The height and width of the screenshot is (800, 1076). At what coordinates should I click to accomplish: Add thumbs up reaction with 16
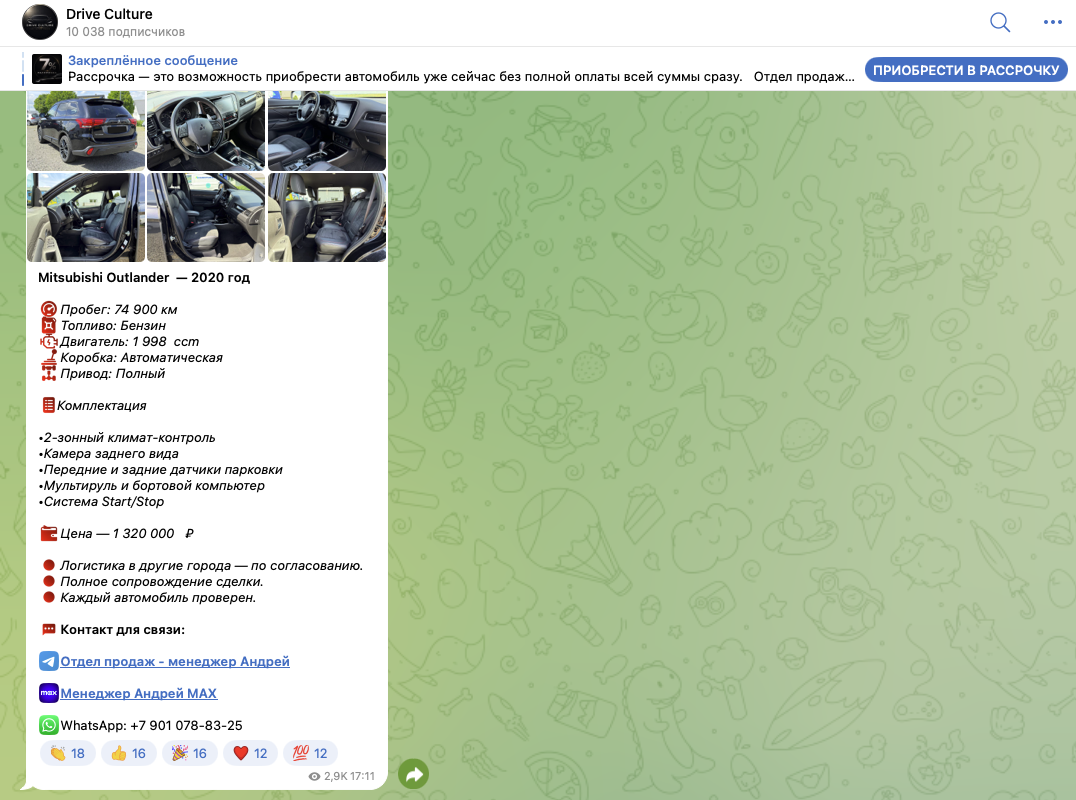128,753
